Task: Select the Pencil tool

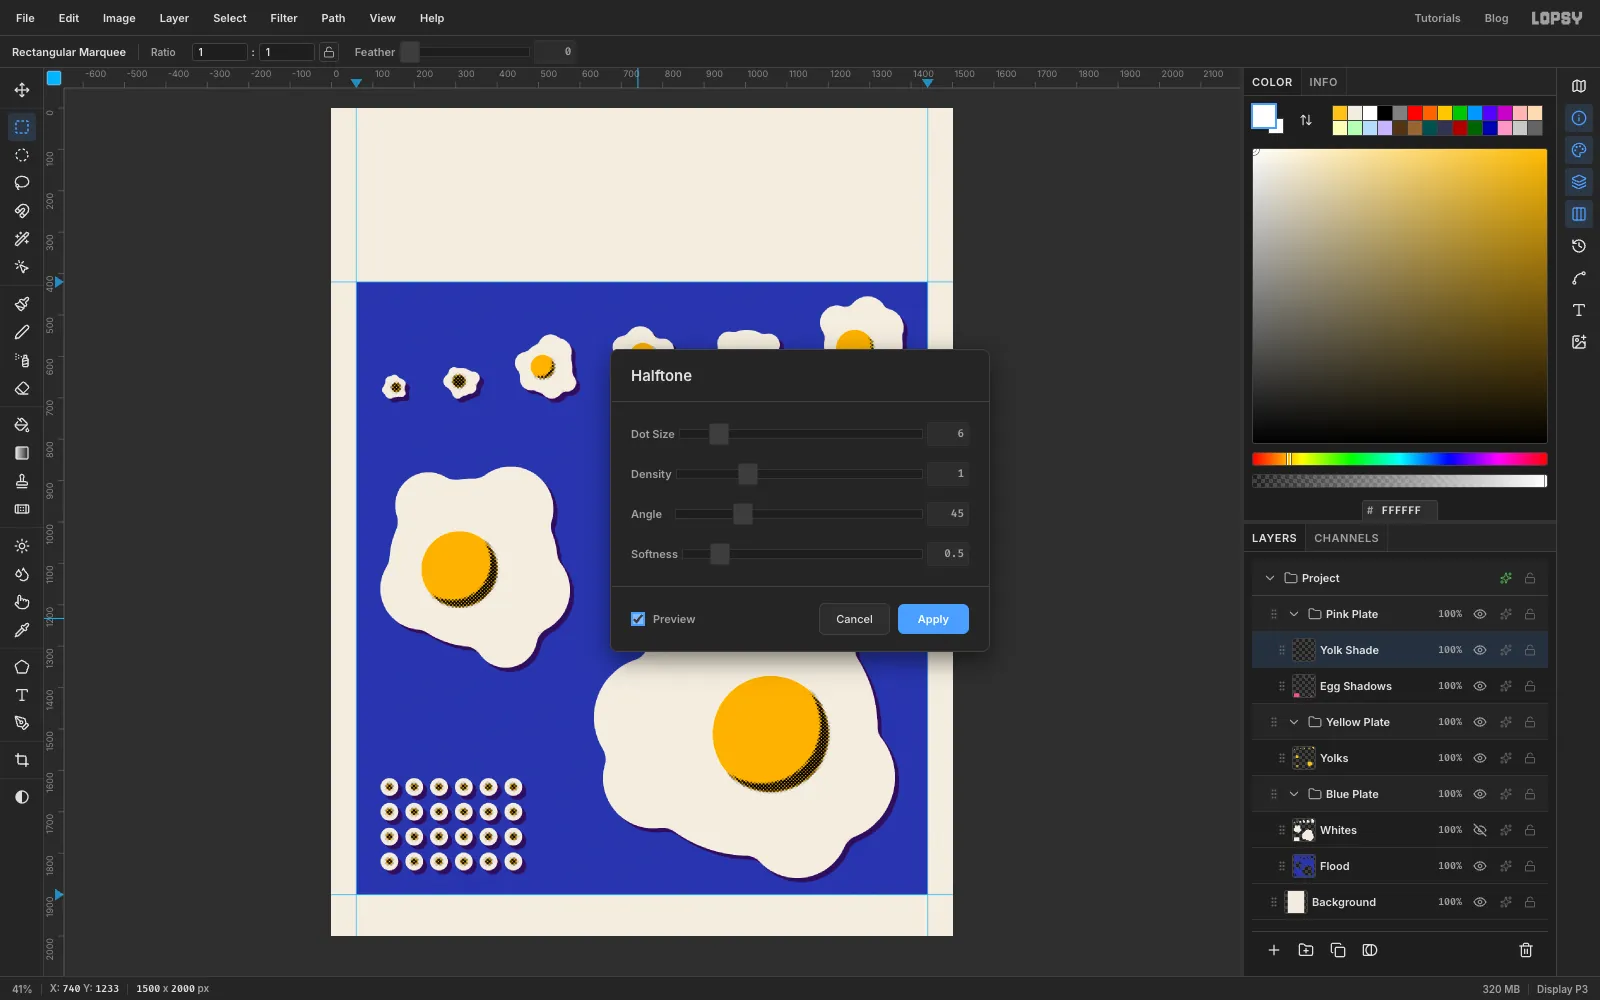Action: (22, 332)
